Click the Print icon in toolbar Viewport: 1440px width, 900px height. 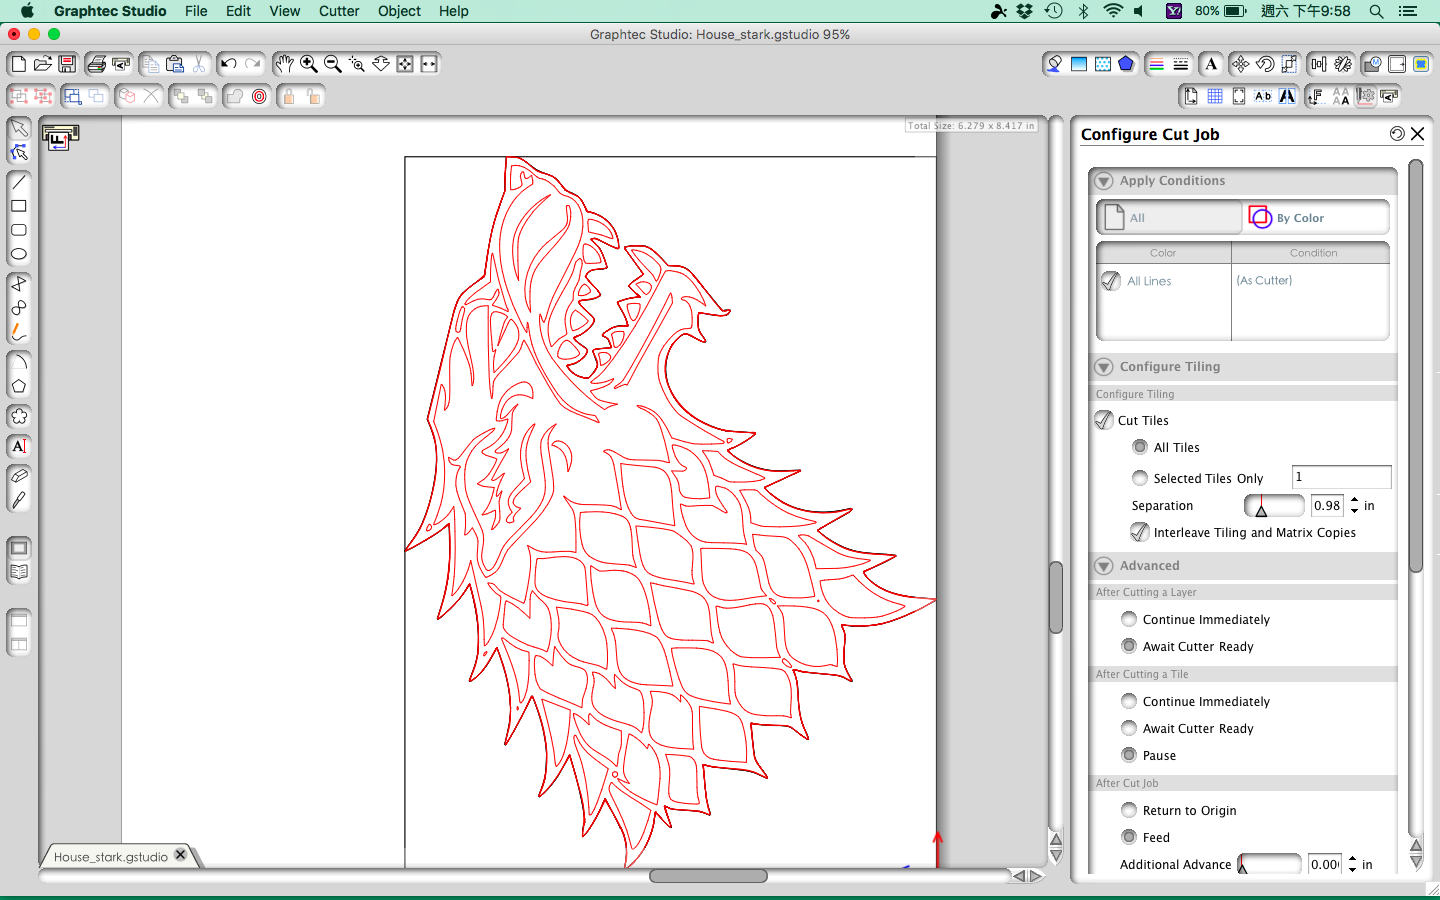pyautogui.click(x=96, y=64)
